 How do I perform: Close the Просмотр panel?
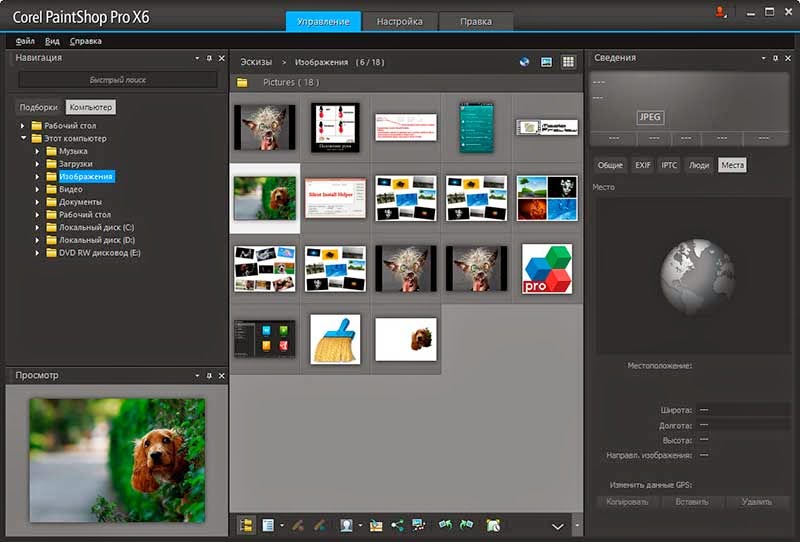221,376
